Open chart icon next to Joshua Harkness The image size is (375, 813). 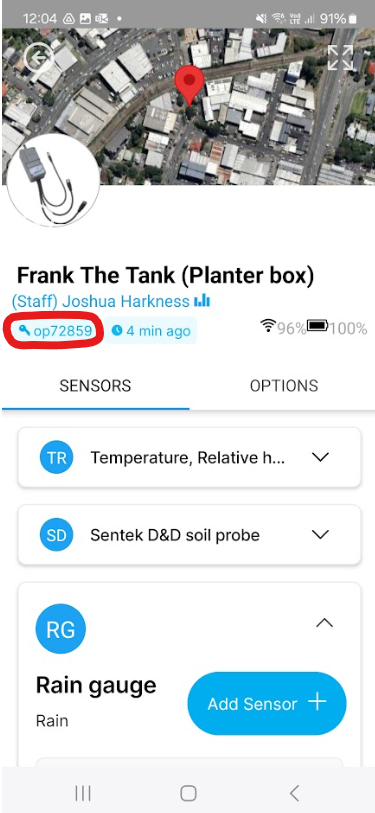pyautogui.click(x=202, y=301)
